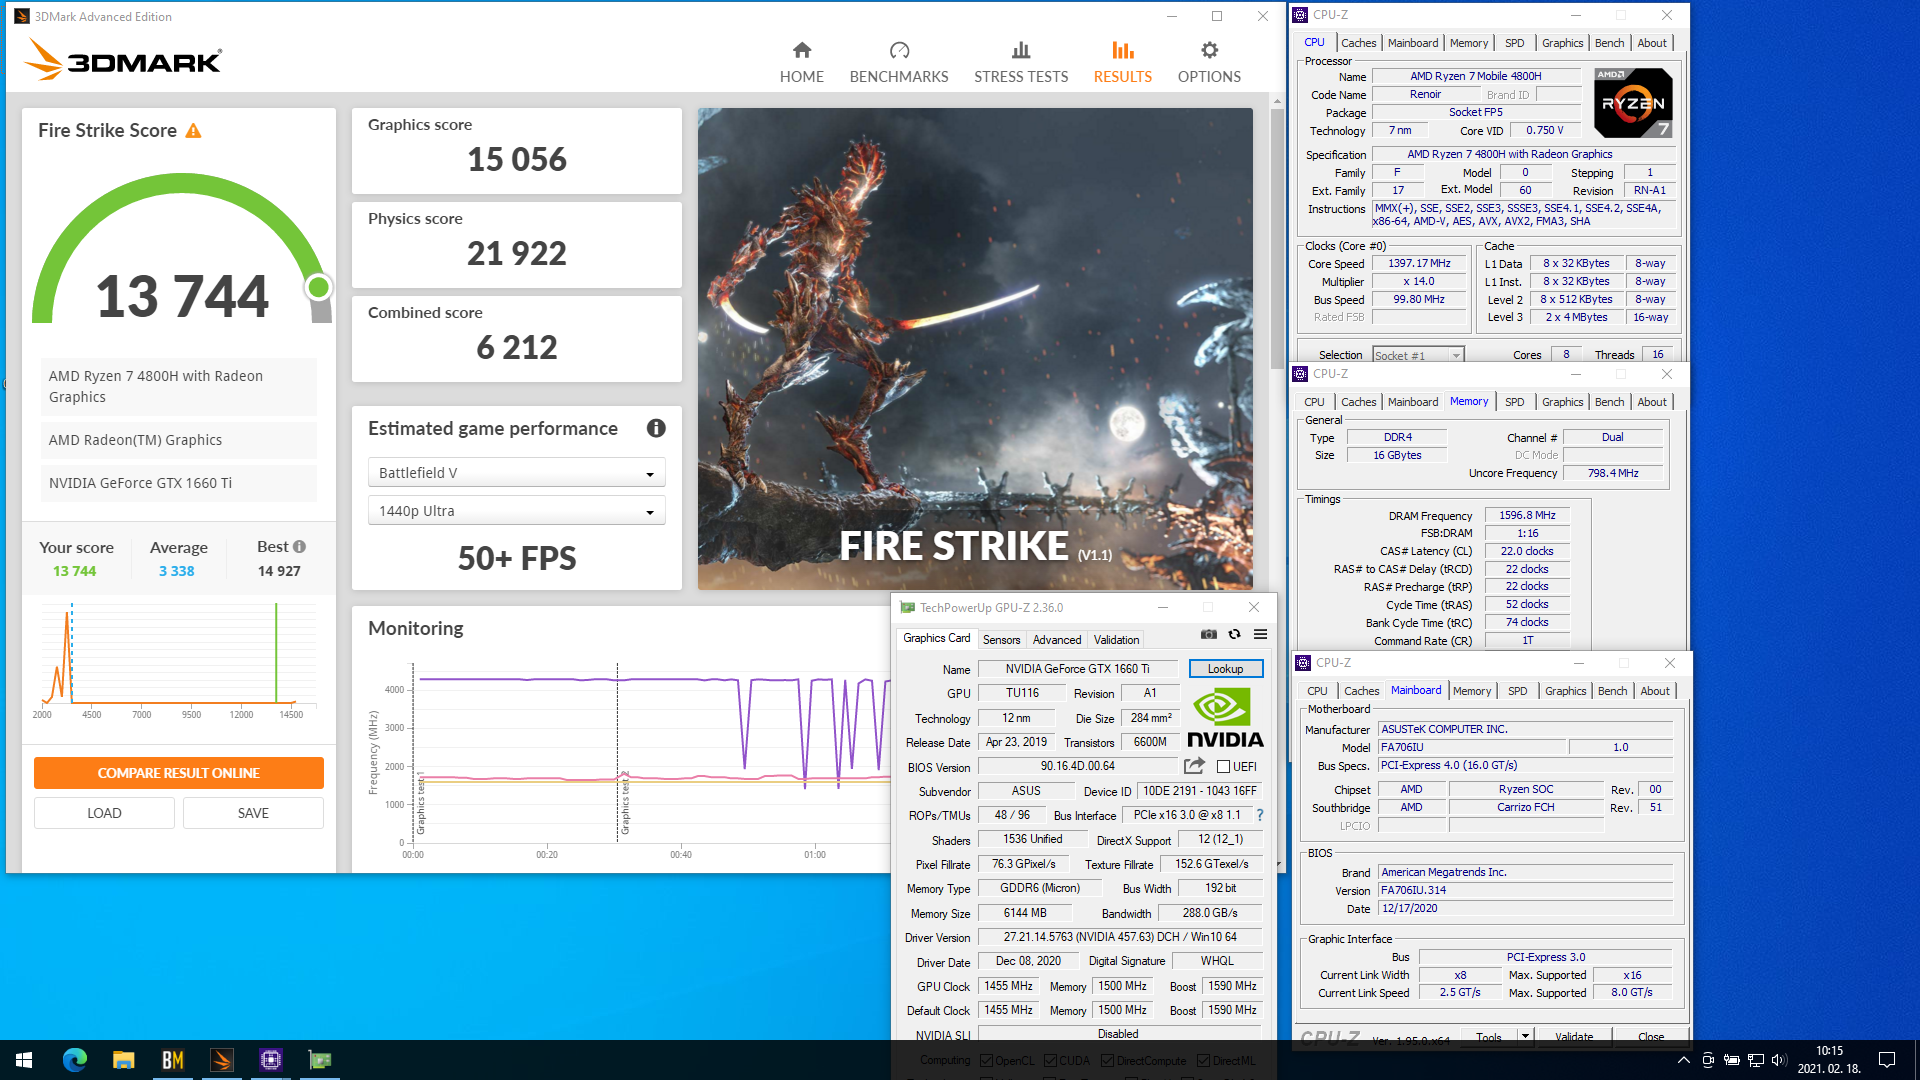The width and height of the screenshot is (1920, 1080).
Task: Open the GPU-Z hamburger menu
Action: click(1260, 634)
